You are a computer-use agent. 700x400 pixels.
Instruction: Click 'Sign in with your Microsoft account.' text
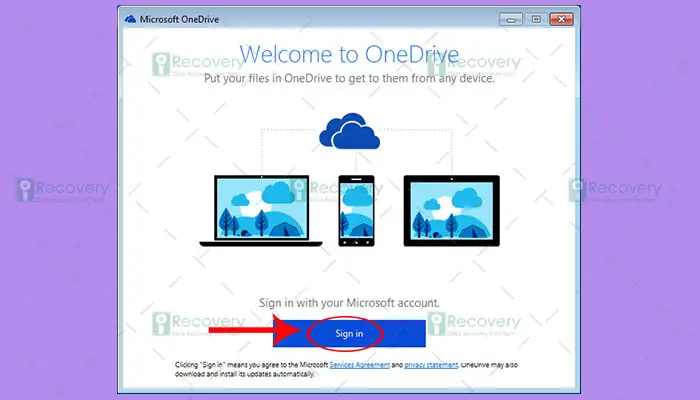point(349,303)
